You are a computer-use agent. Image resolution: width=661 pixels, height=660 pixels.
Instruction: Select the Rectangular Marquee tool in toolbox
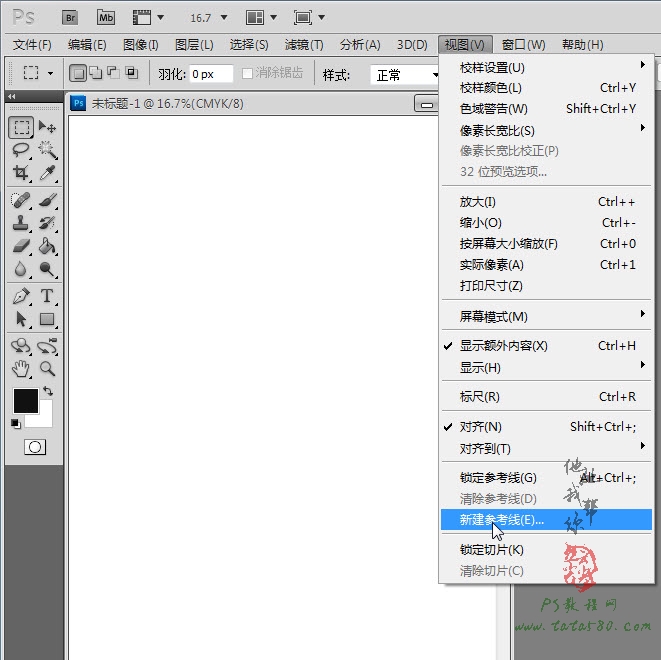coord(21,127)
